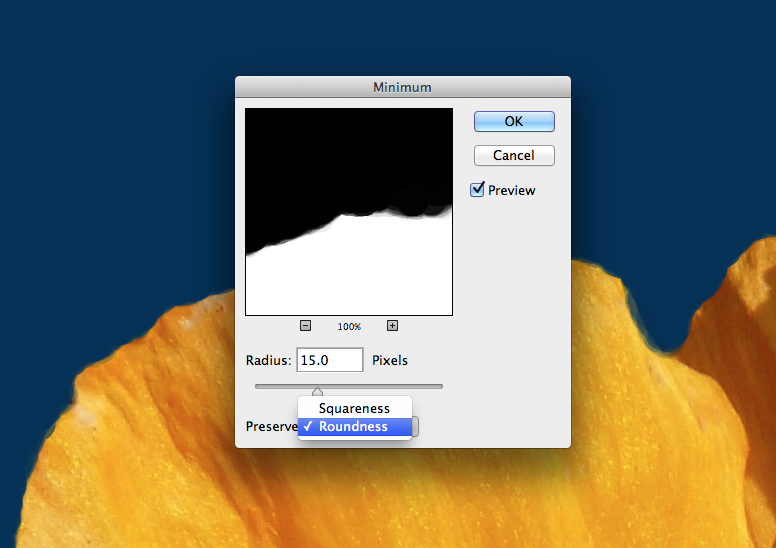This screenshot has height=548, width=776.
Task: Click the Pixels unit label
Action: [390, 360]
